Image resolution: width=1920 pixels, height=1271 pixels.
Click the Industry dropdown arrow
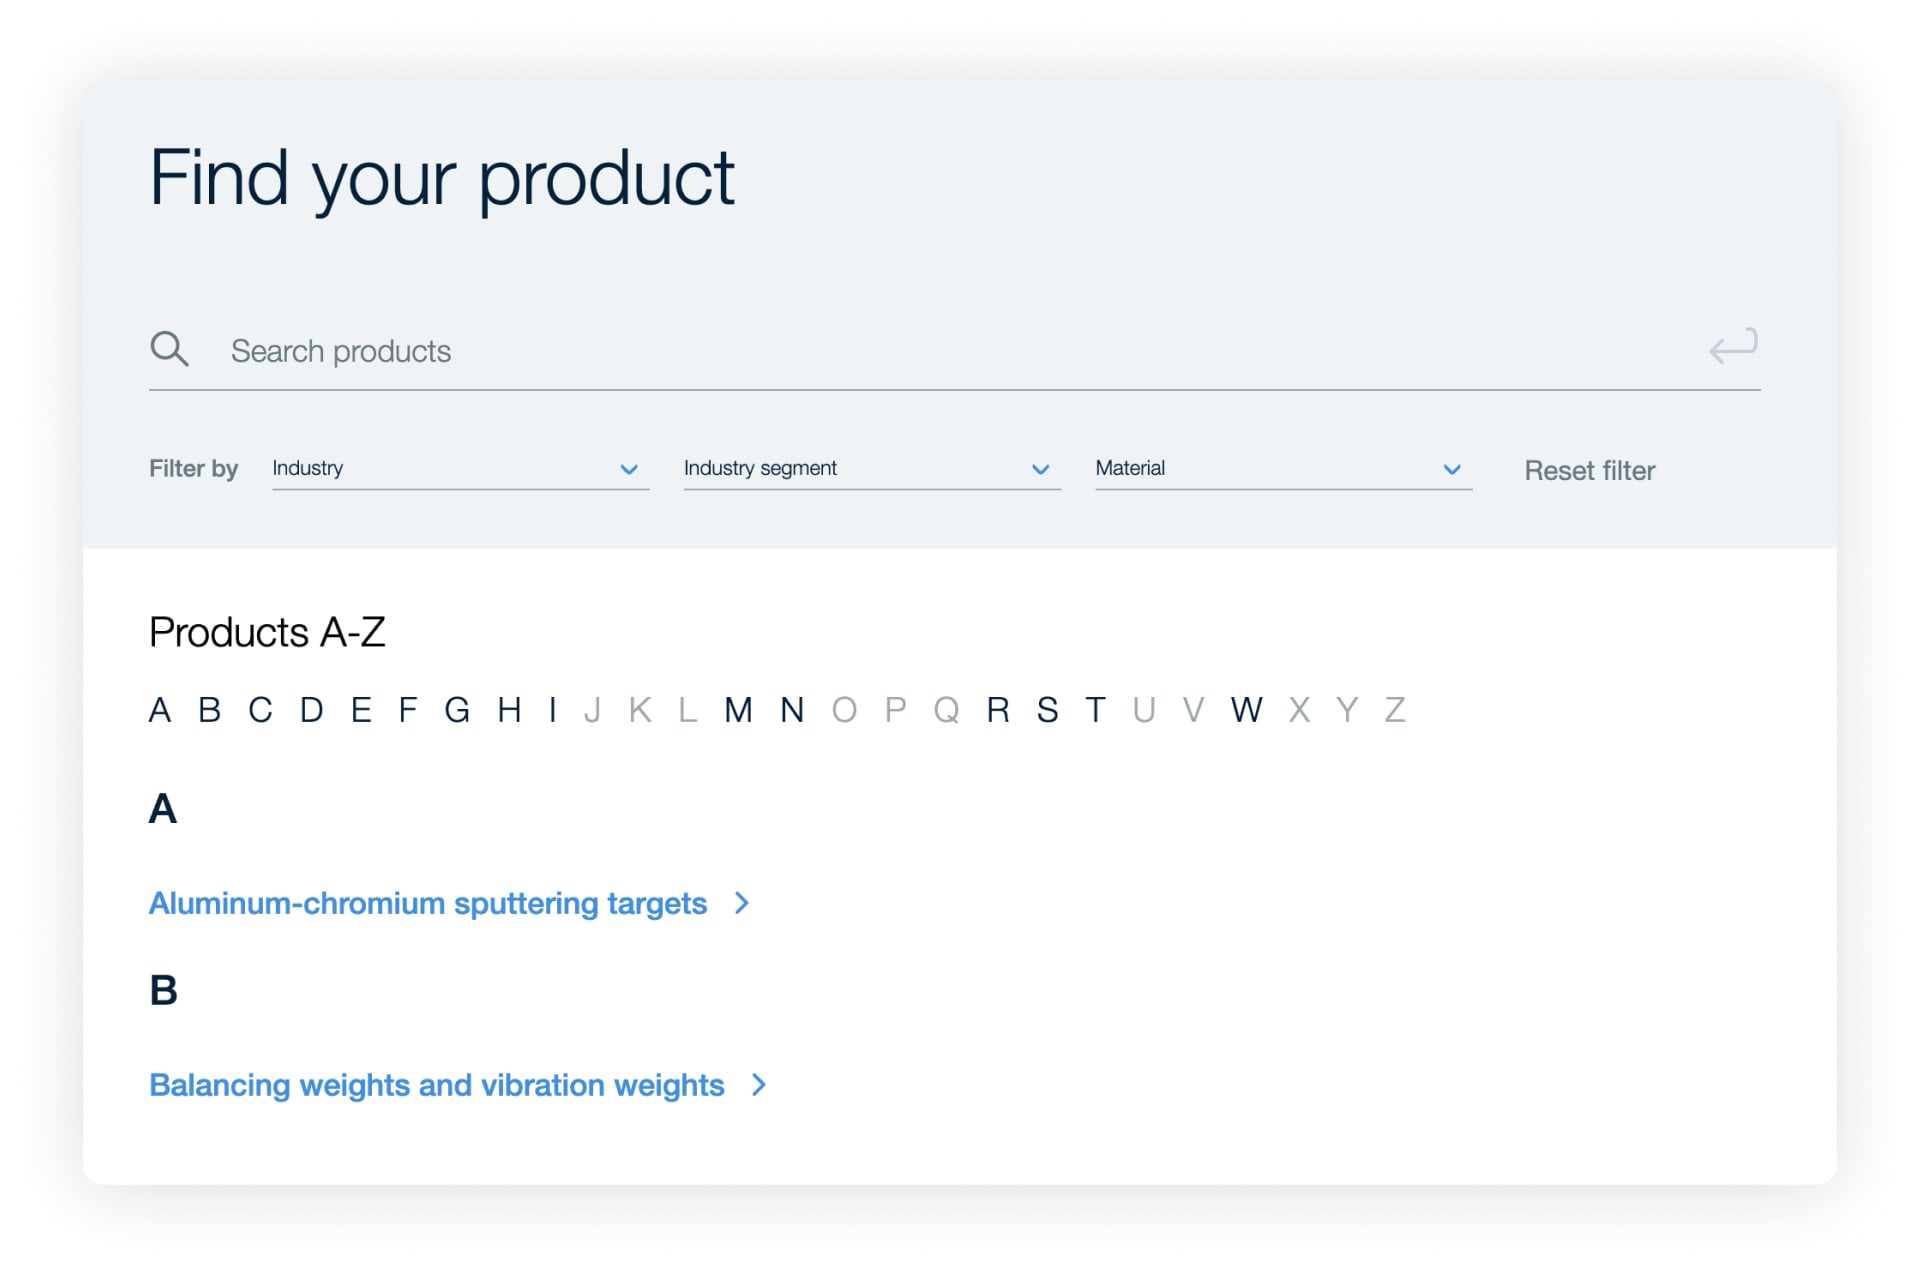point(629,469)
